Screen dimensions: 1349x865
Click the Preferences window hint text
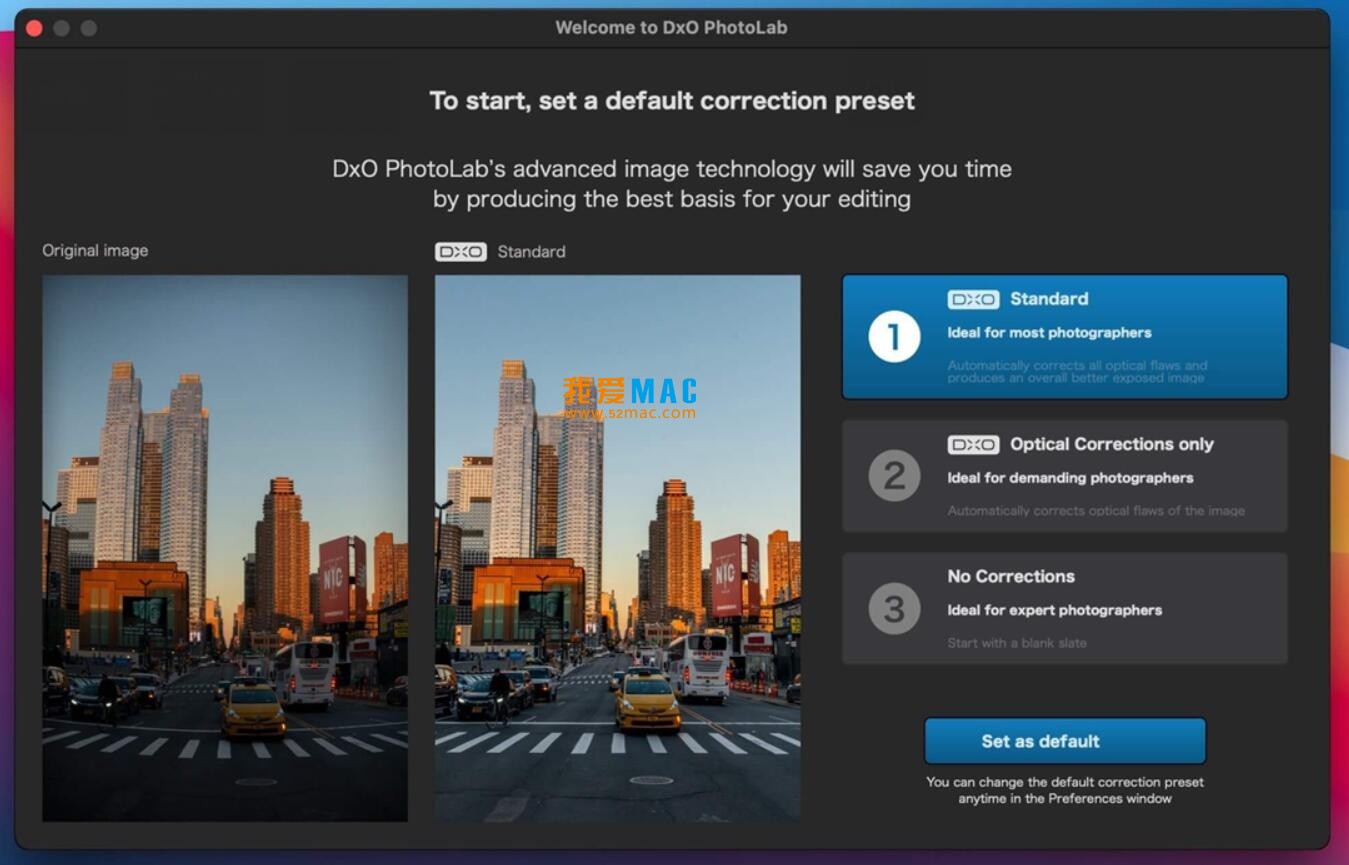(1064, 790)
